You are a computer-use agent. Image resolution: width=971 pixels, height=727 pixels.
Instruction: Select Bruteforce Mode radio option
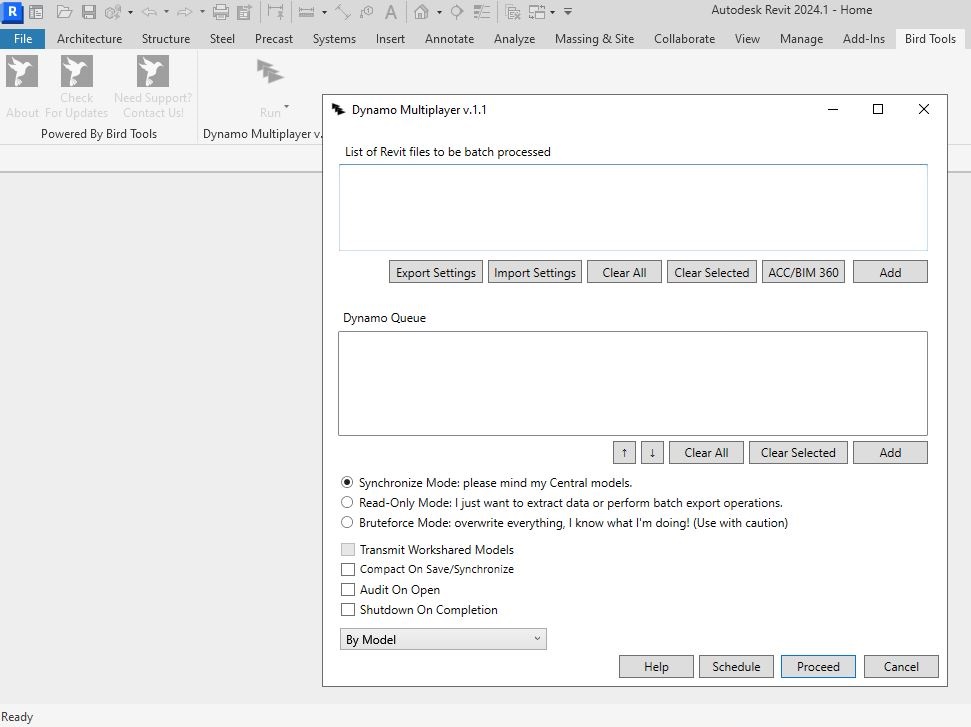click(x=347, y=523)
